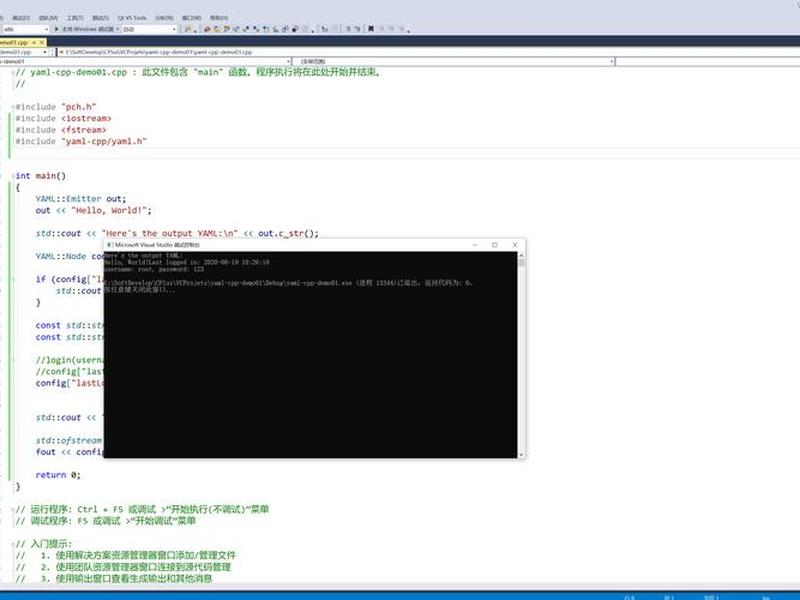Minimize the Visual Studio debug console window
Viewport: 800px width, 600px height.
coord(475,245)
